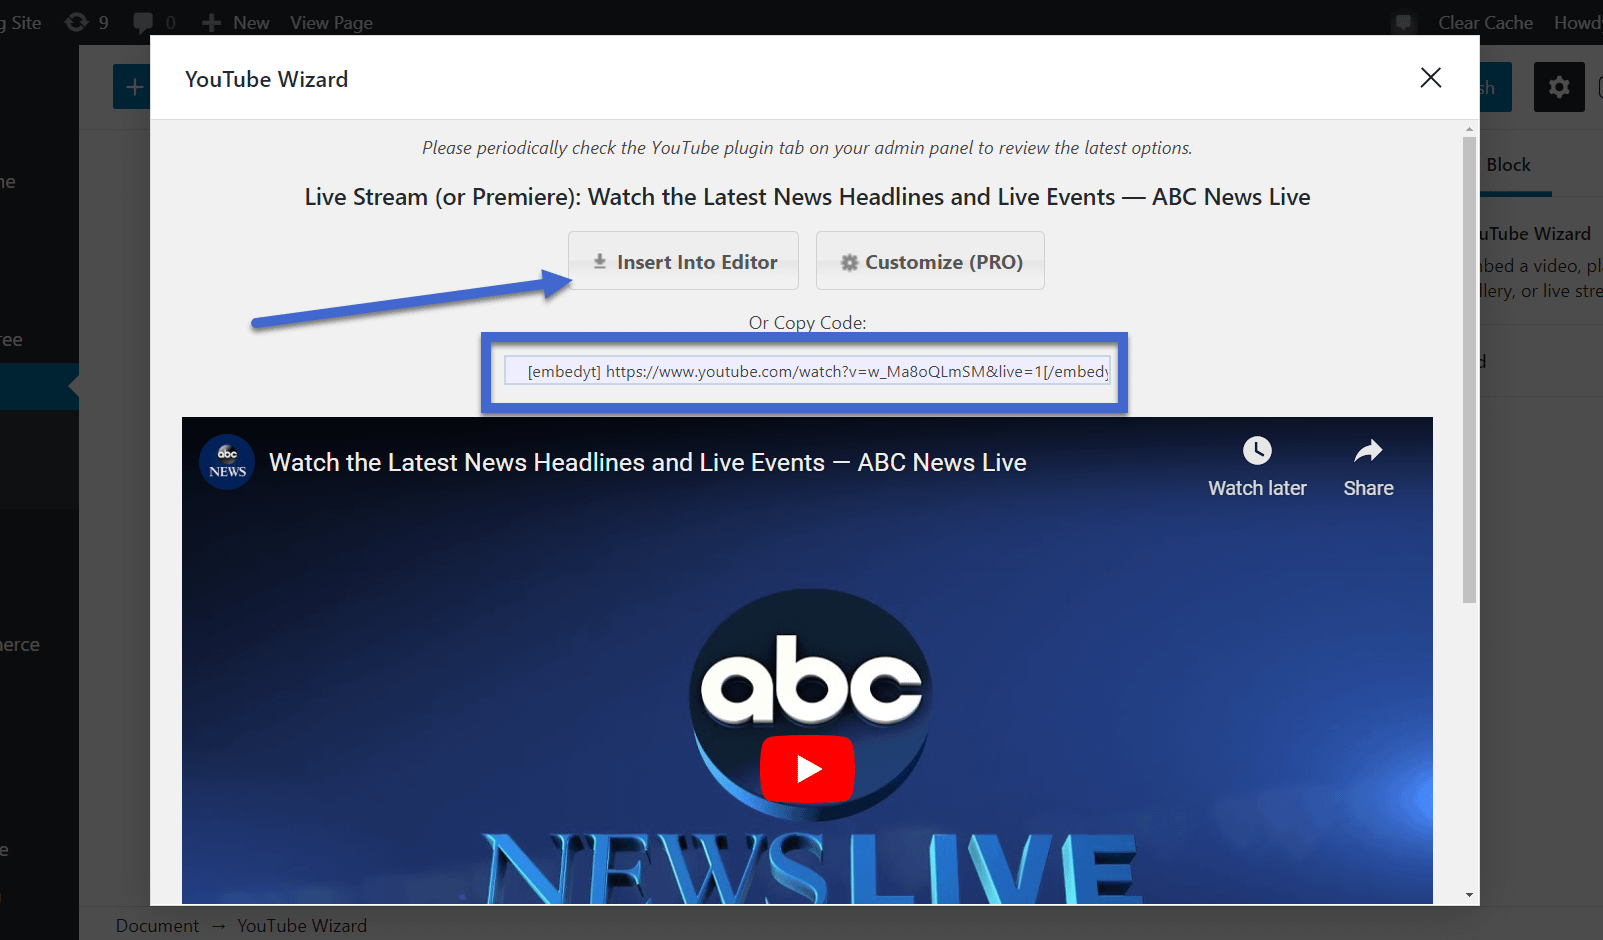Viewport: 1603px width, 940px height.
Task: Click the dialog scrollbar down arrow
Action: [x=1469, y=895]
